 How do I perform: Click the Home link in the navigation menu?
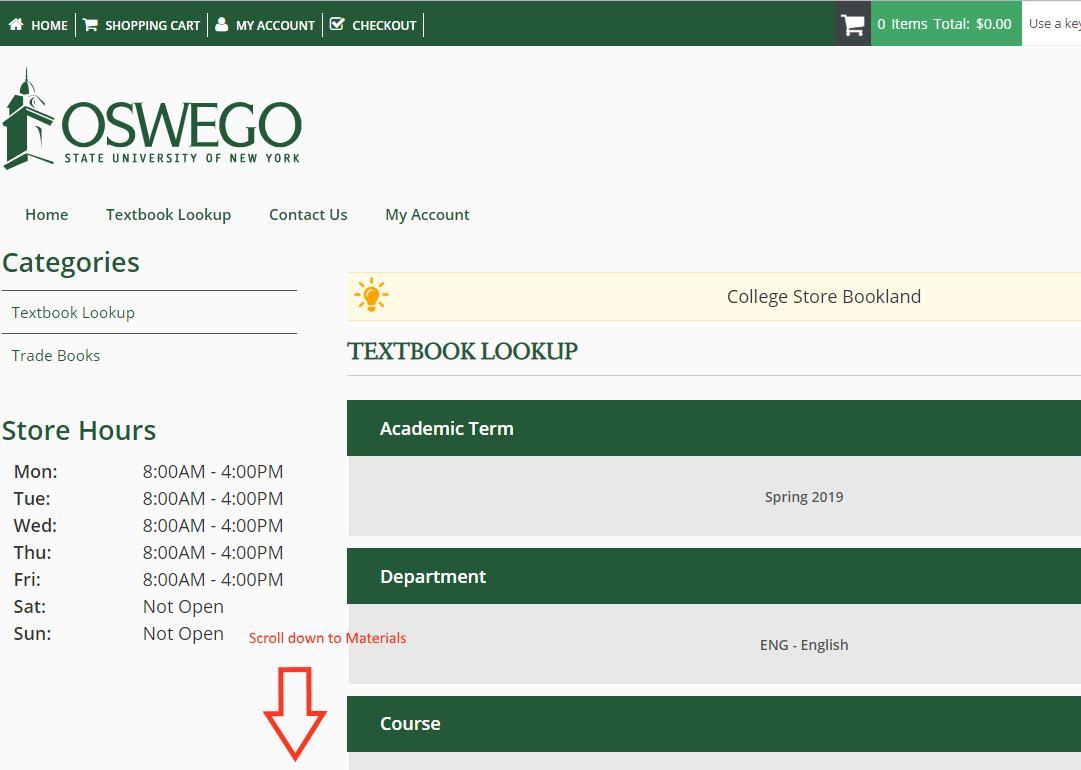tap(46, 214)
